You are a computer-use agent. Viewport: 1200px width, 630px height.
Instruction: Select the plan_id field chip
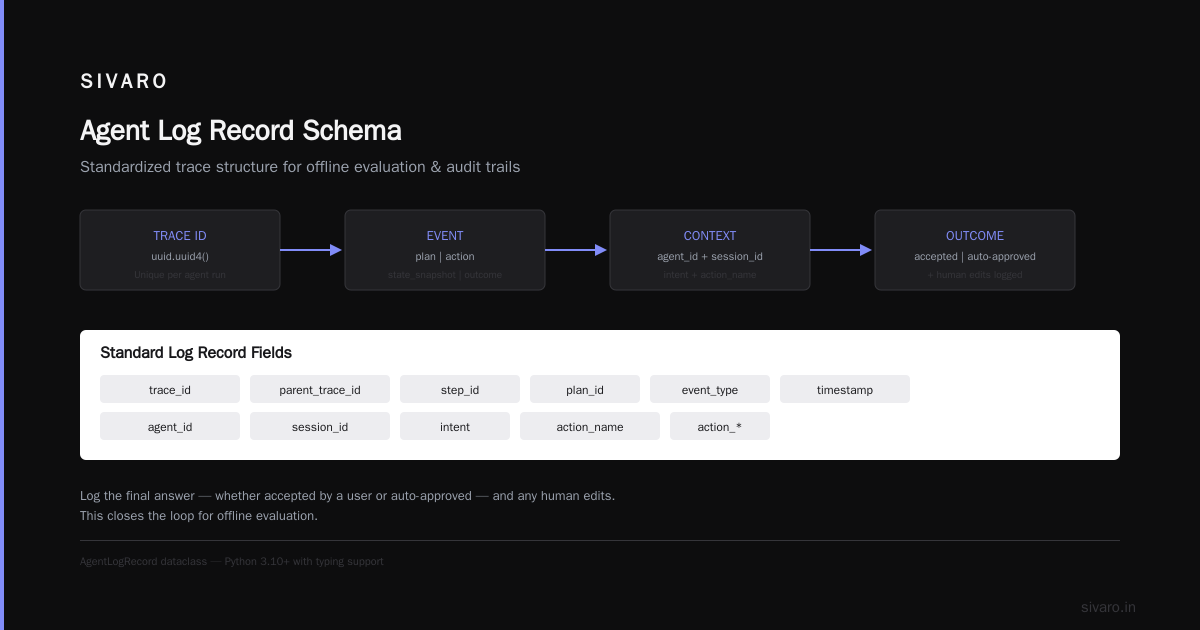pyautogui.click(x=585, y=389)
